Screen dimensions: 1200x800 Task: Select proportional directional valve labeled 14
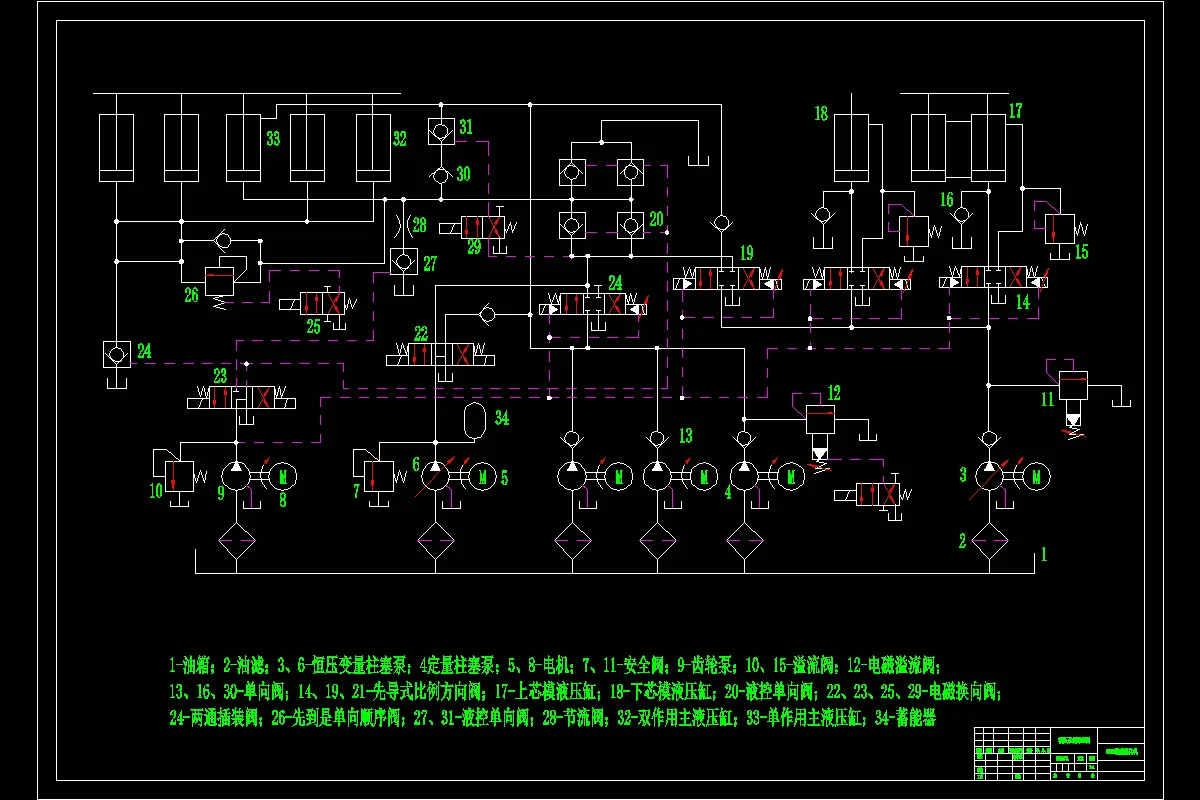coord(993,279)
